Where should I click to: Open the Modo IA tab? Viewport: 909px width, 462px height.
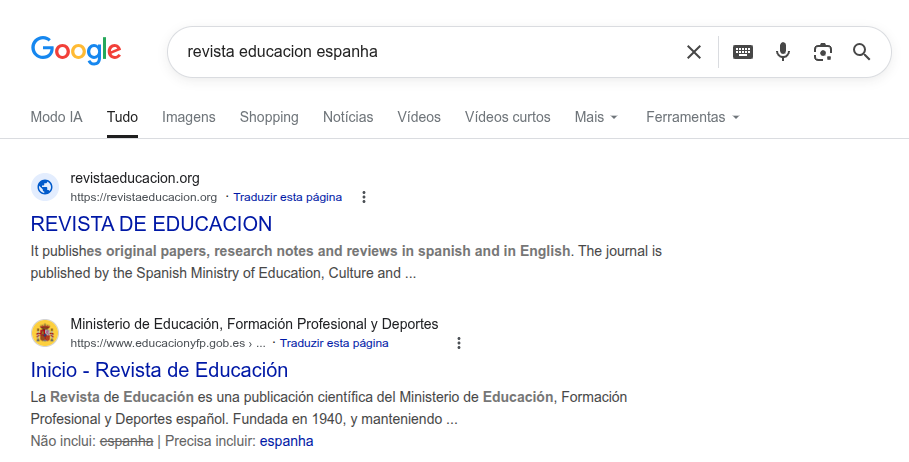tap(56, 117)
